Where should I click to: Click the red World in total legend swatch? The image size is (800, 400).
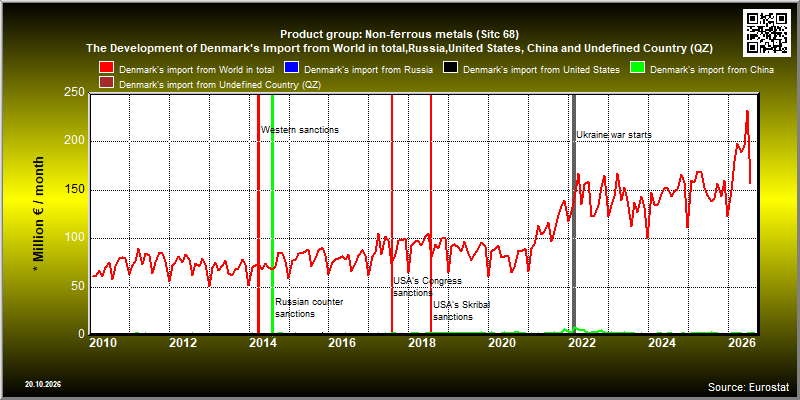tap(107, 69)
